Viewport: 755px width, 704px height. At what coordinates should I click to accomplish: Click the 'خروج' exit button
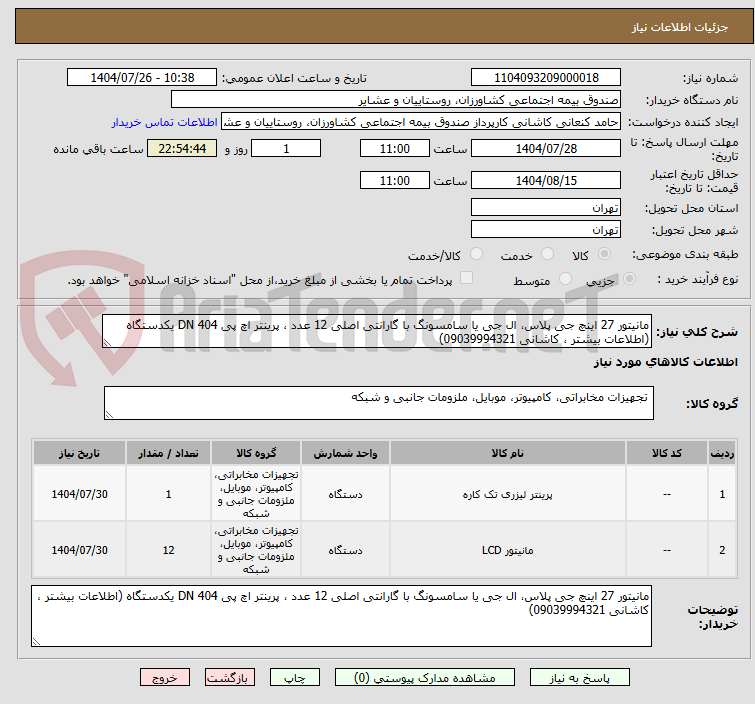165,677
